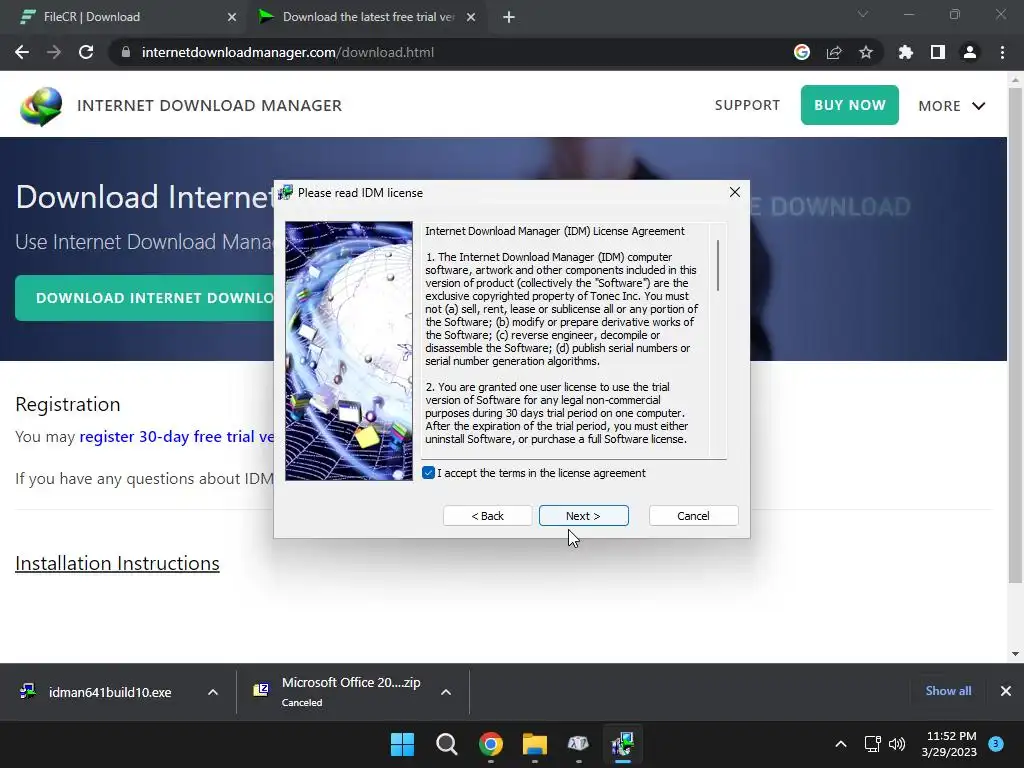
Task: Toggle Chrome side panel icon
Action: 938,52
